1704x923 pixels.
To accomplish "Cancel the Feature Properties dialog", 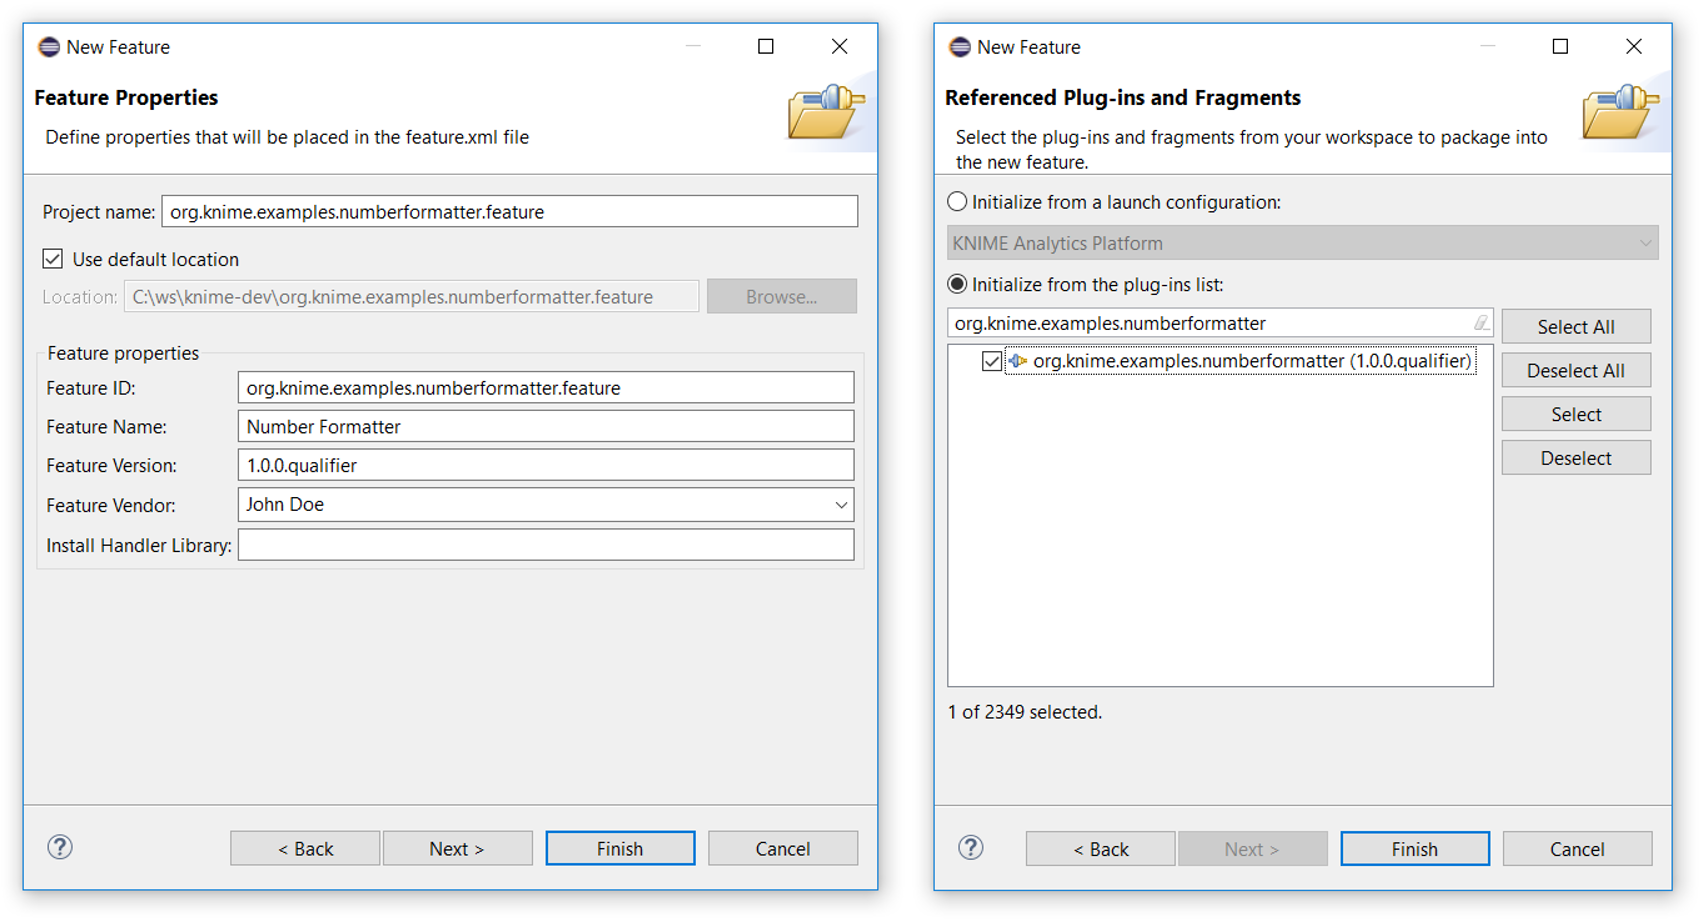I will pos(783,848).
